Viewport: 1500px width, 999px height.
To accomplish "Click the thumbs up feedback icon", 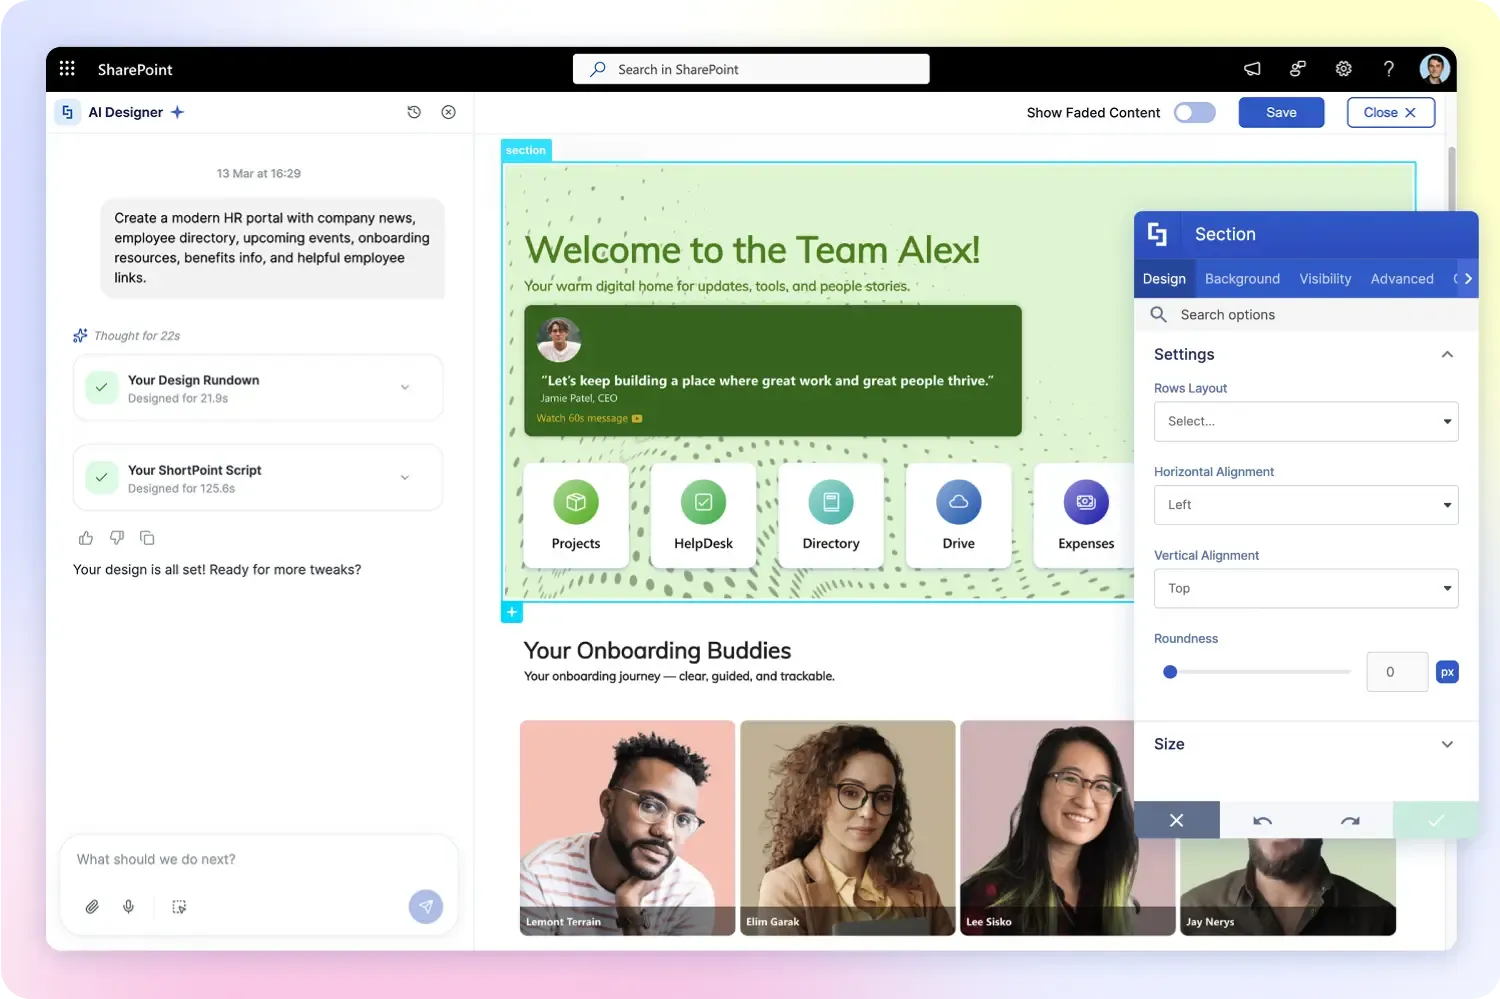I will (x=86, y=538).
